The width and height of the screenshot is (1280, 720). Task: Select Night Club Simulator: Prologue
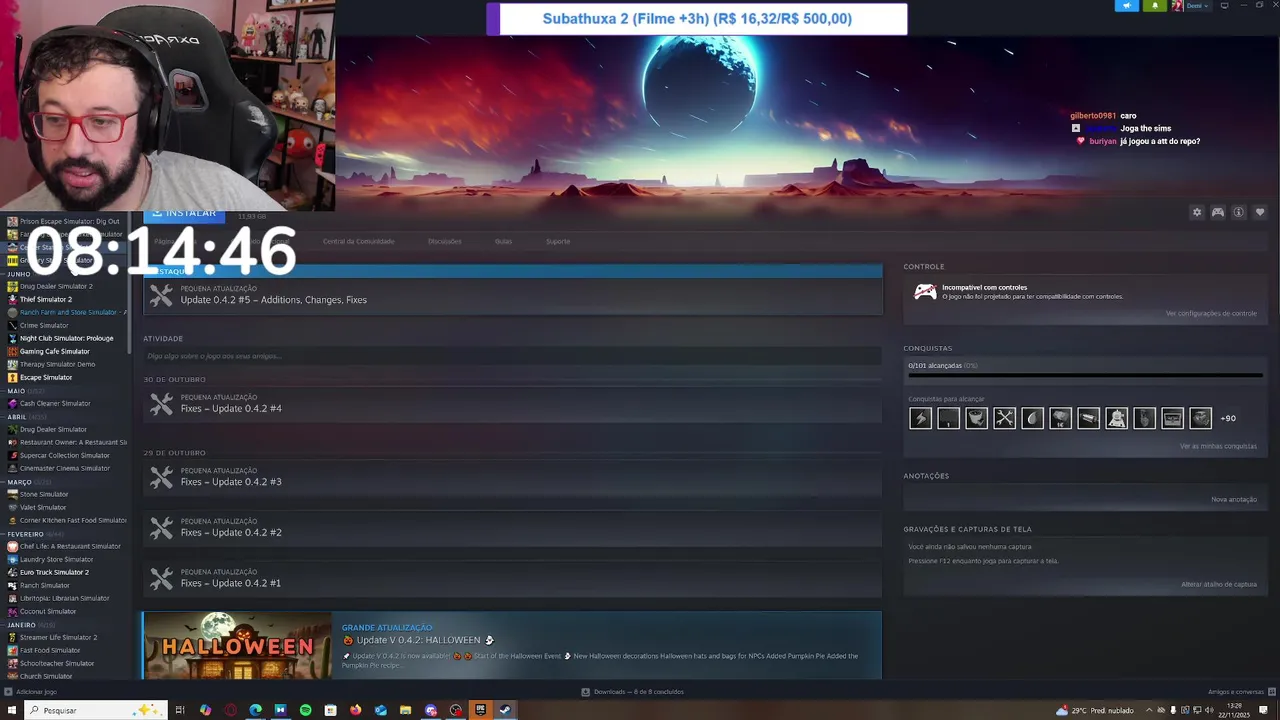(66, 338)
